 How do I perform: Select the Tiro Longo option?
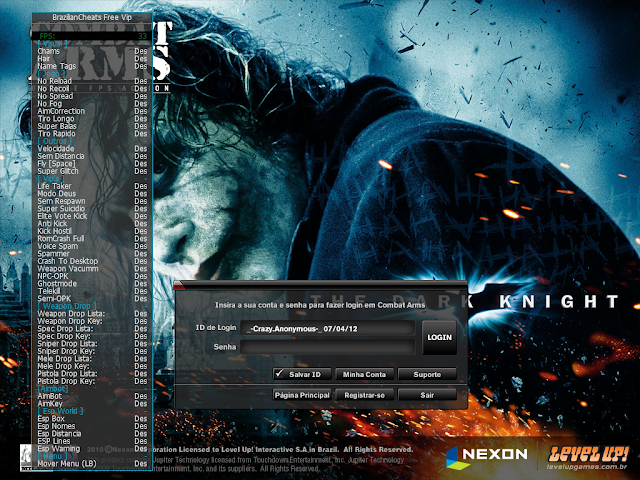pos(92,118)
